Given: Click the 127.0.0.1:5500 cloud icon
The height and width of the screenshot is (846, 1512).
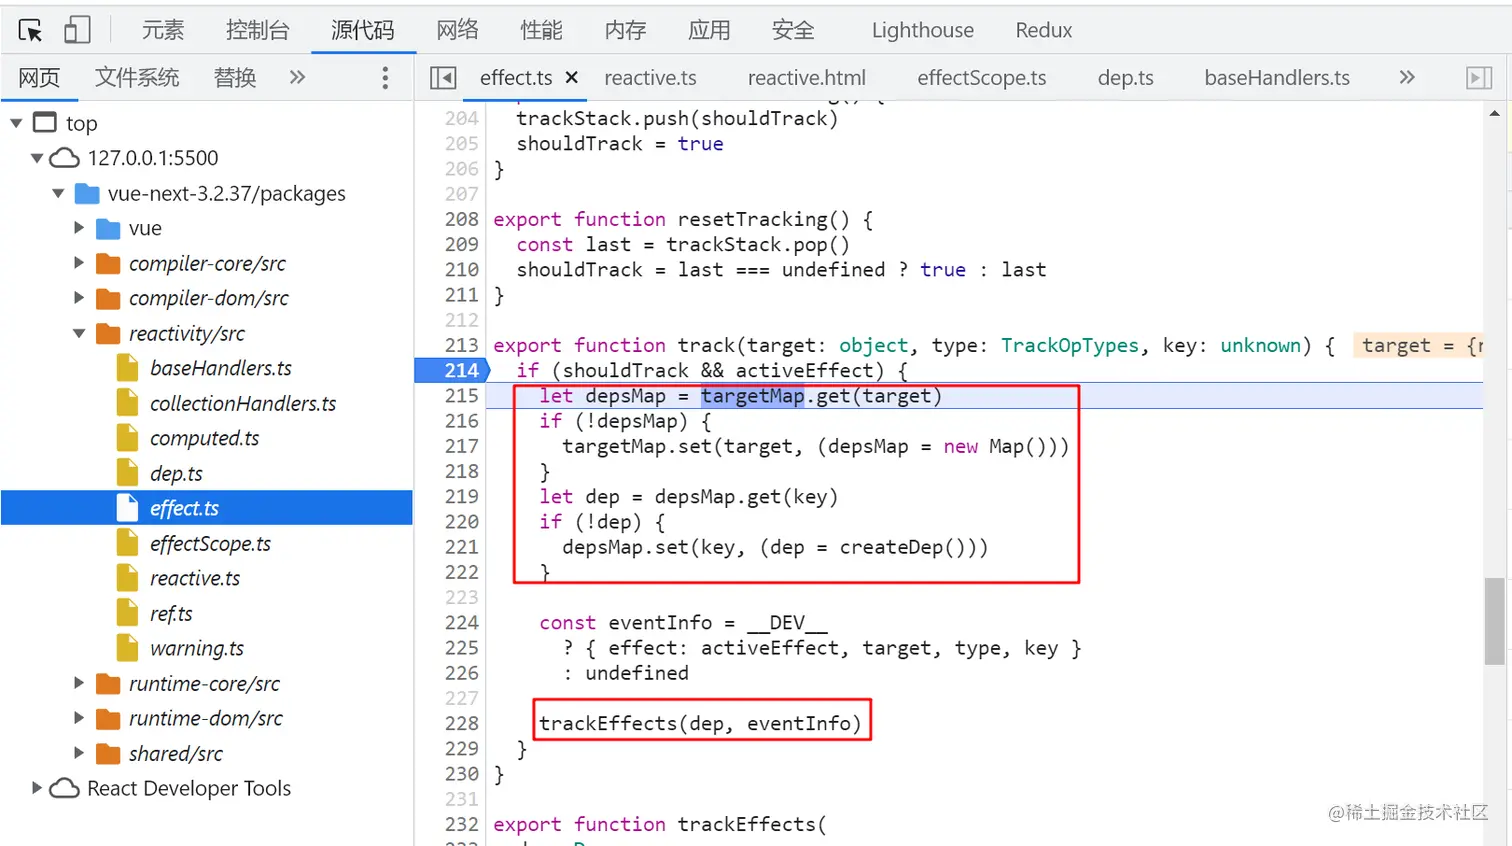Looking at the screenshot, I should tap(64, 158).
